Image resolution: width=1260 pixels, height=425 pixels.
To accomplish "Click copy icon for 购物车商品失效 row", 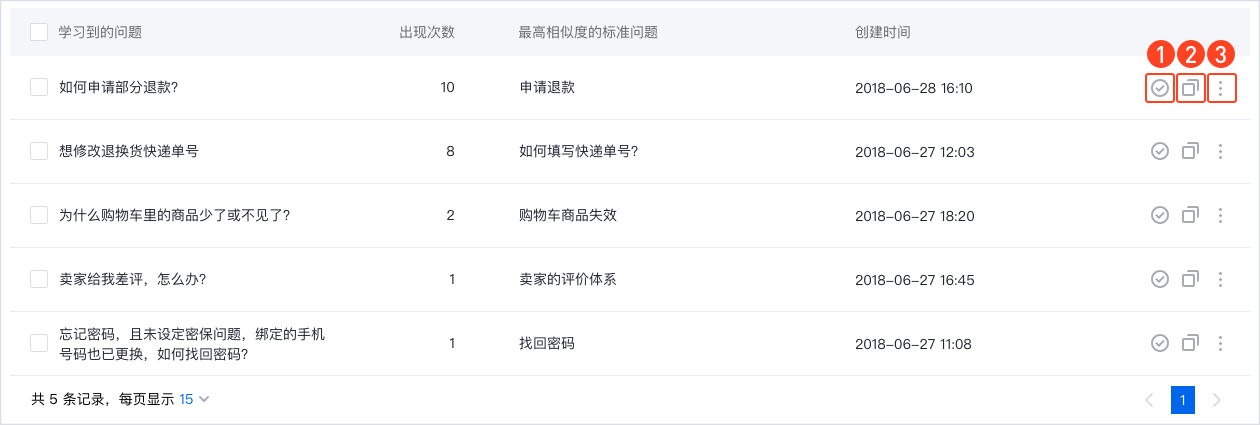I will tap(1190, 215).
